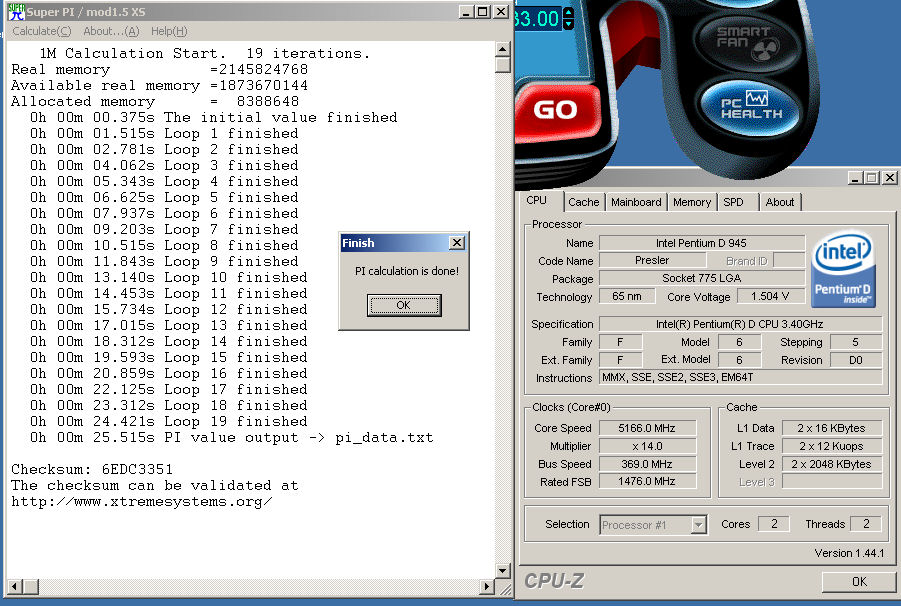Click the 'Socket 775 LGA' package field
This screenshot has height=606, width=901.
[702, 279]
